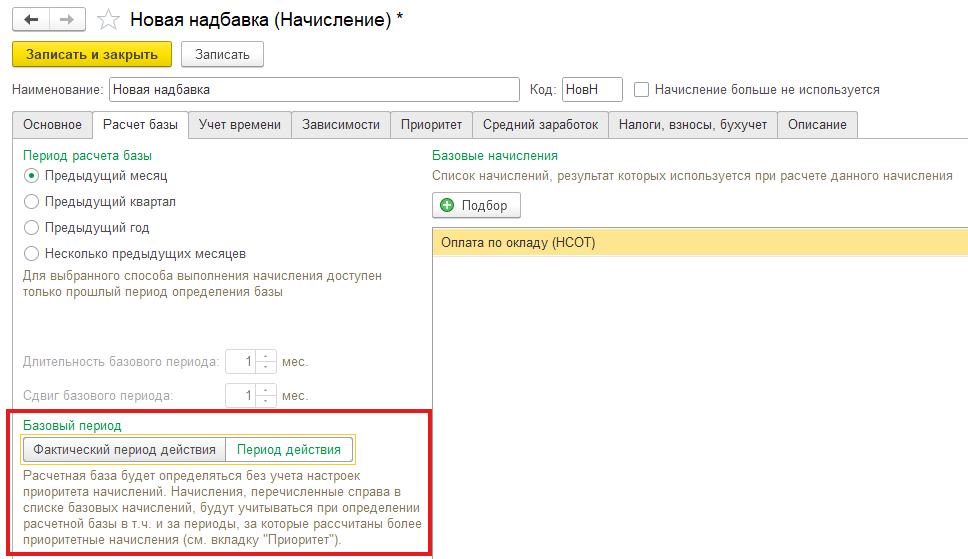
Task: Increase Длительность базового периода value
Action: (265, 356)
